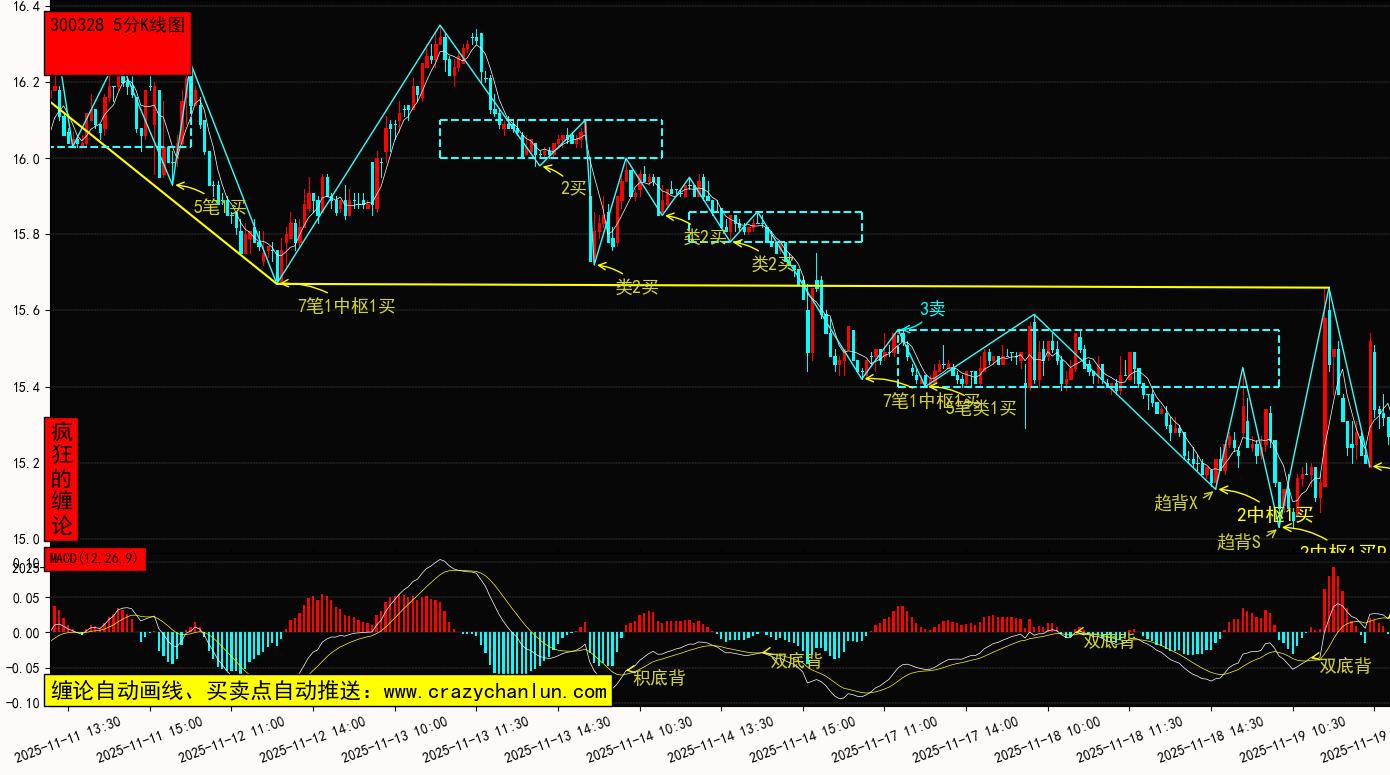1390x775 pixels.
Task: Click the 300328 5分K线图 title label
Action: click(x=118, y=27)
